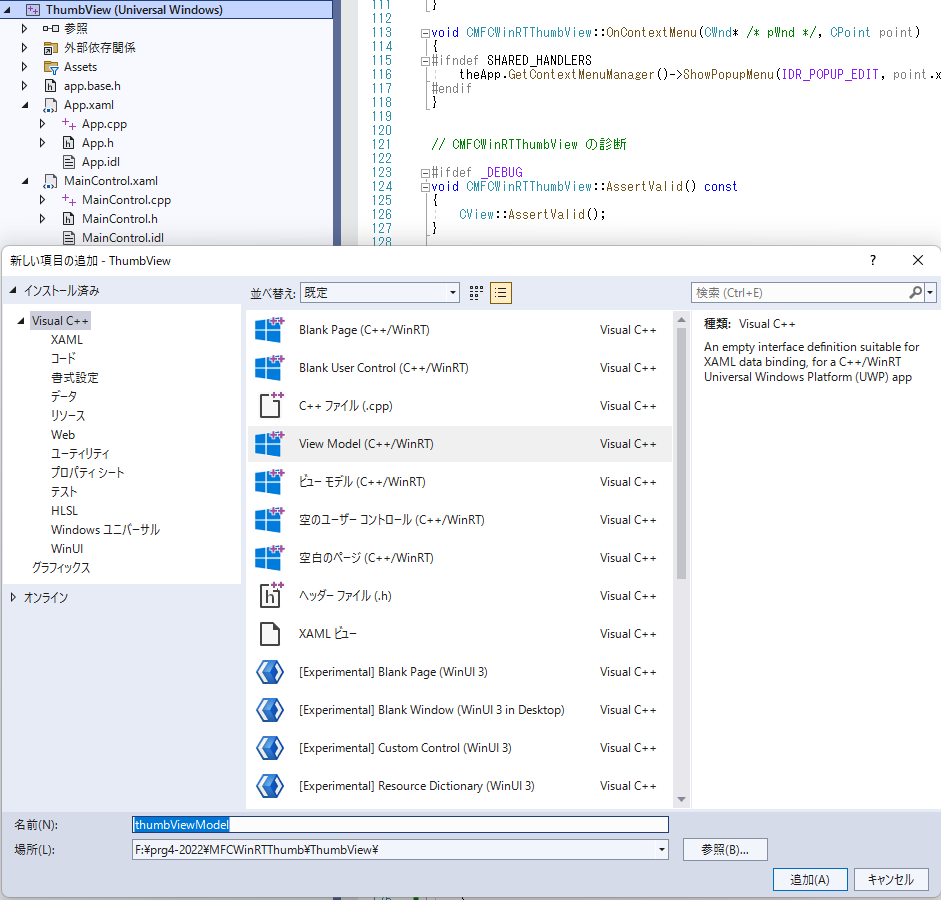
Task: Expand 外部依存関係 node in Solution Explorer
Action: (x=24, y=47)
